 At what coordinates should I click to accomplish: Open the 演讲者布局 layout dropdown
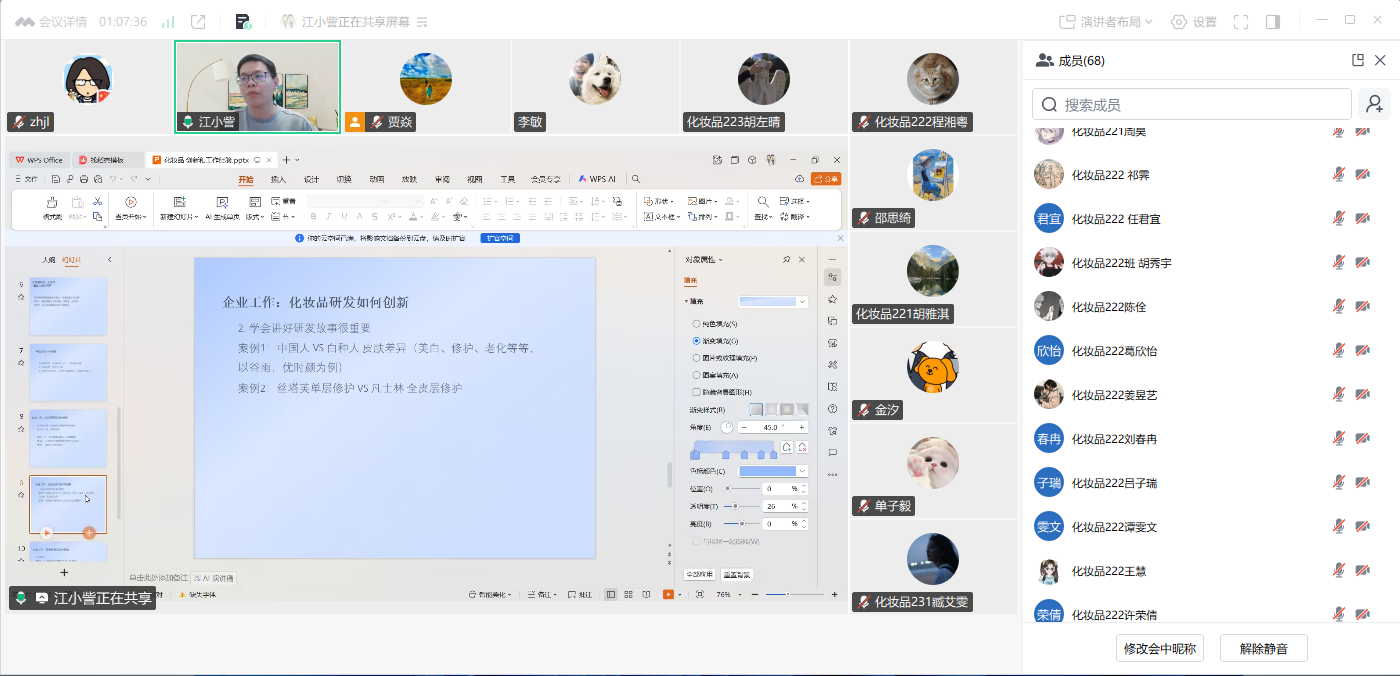click(x=1106, y=21)
